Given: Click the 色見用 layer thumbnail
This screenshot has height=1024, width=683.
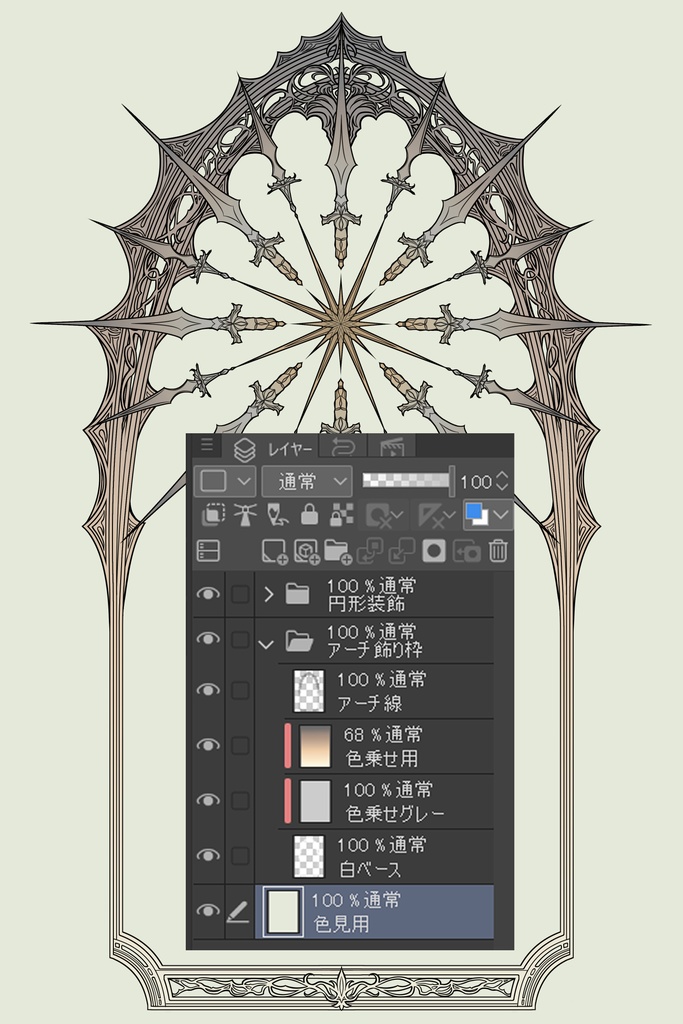Looking at the screenshot, I should [283, 911].
